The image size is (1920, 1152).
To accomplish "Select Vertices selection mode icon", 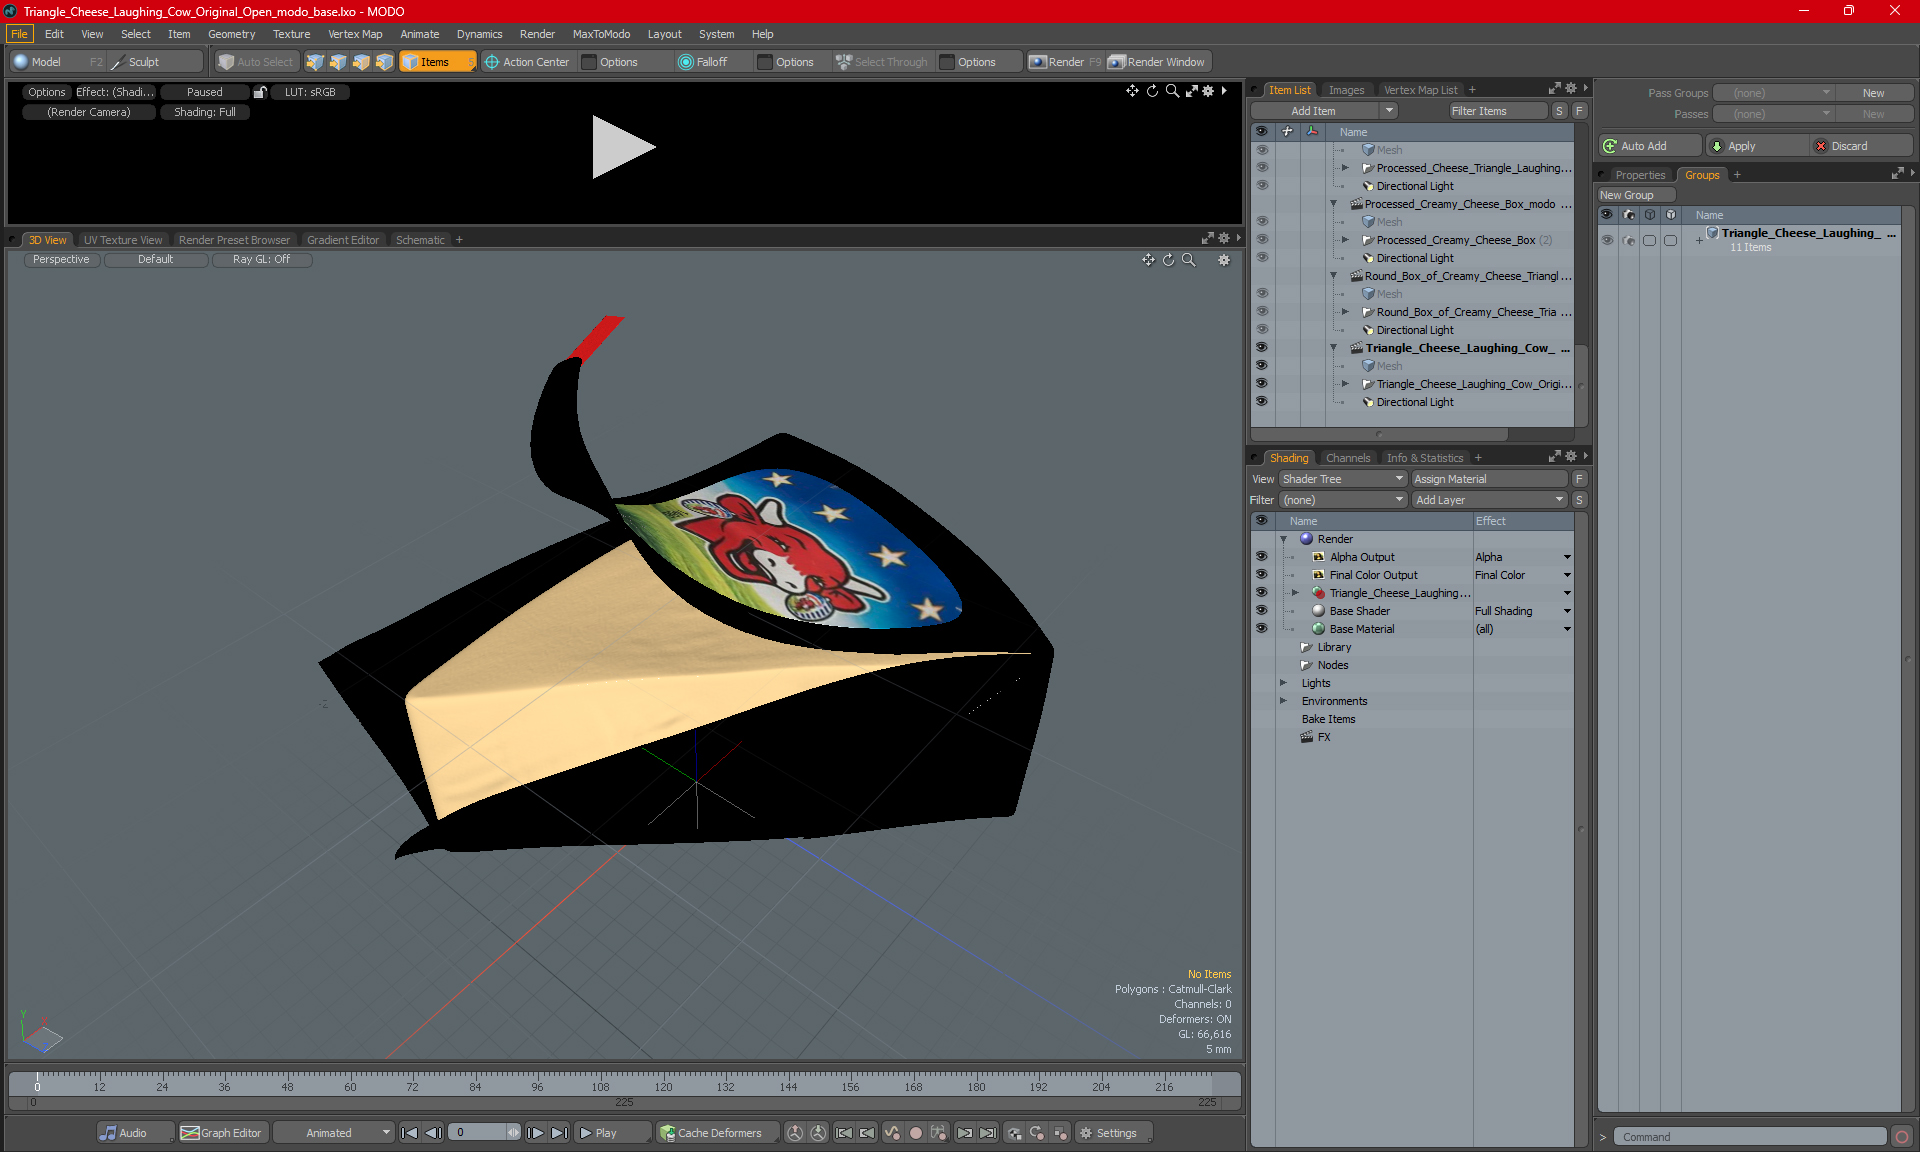I will pos(315,62).
